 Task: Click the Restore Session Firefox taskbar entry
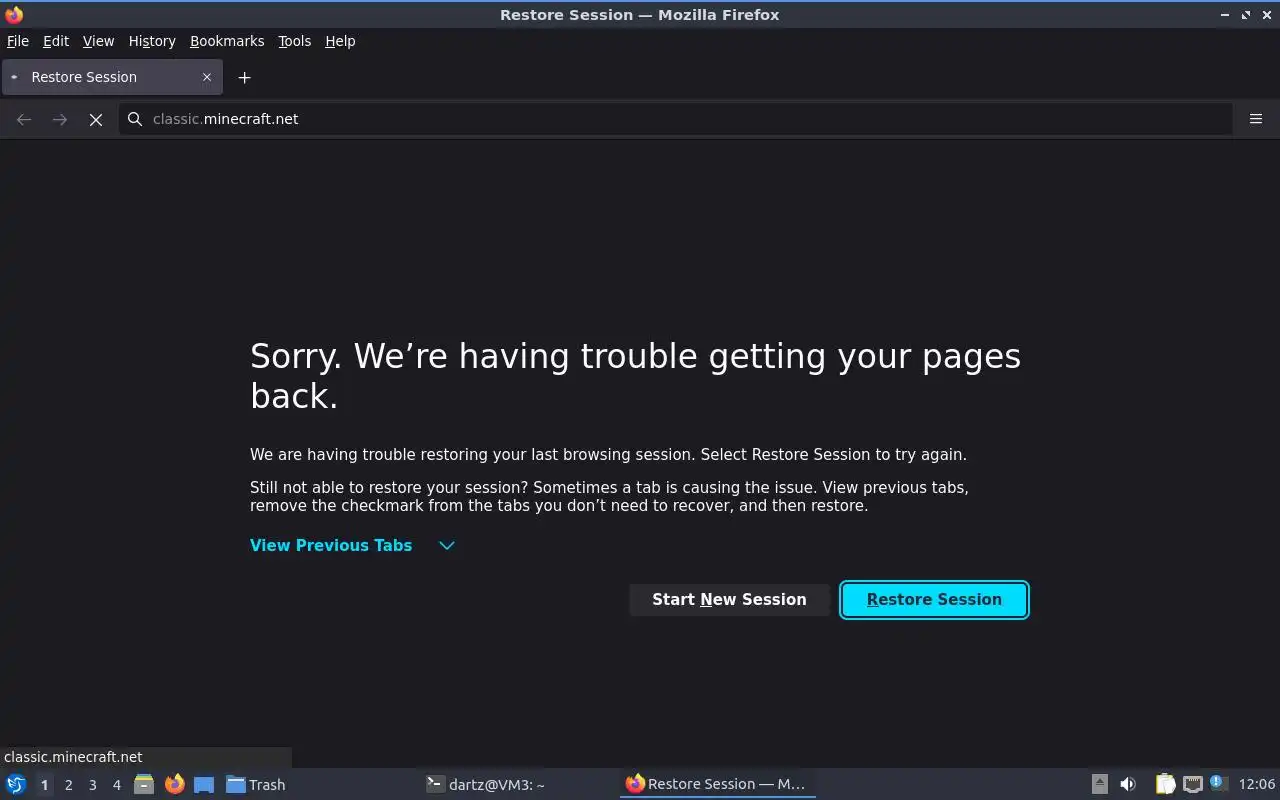click(718, 785)
